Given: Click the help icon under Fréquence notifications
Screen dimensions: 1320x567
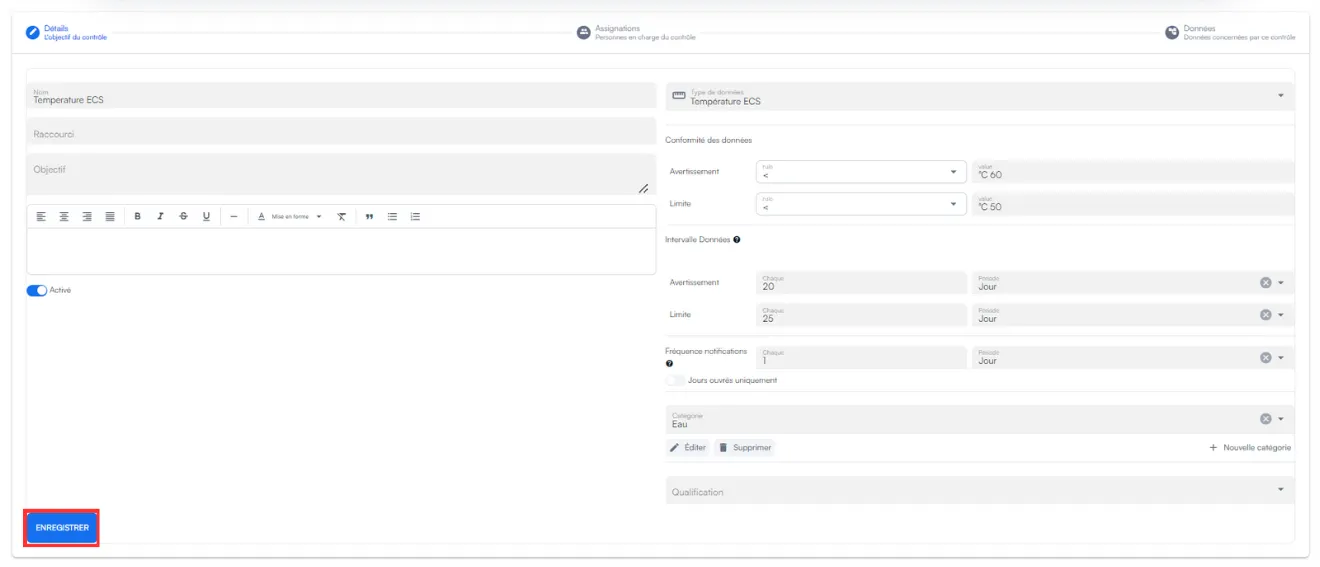Looking at the screenshot, I should click(x=669, y=364).
